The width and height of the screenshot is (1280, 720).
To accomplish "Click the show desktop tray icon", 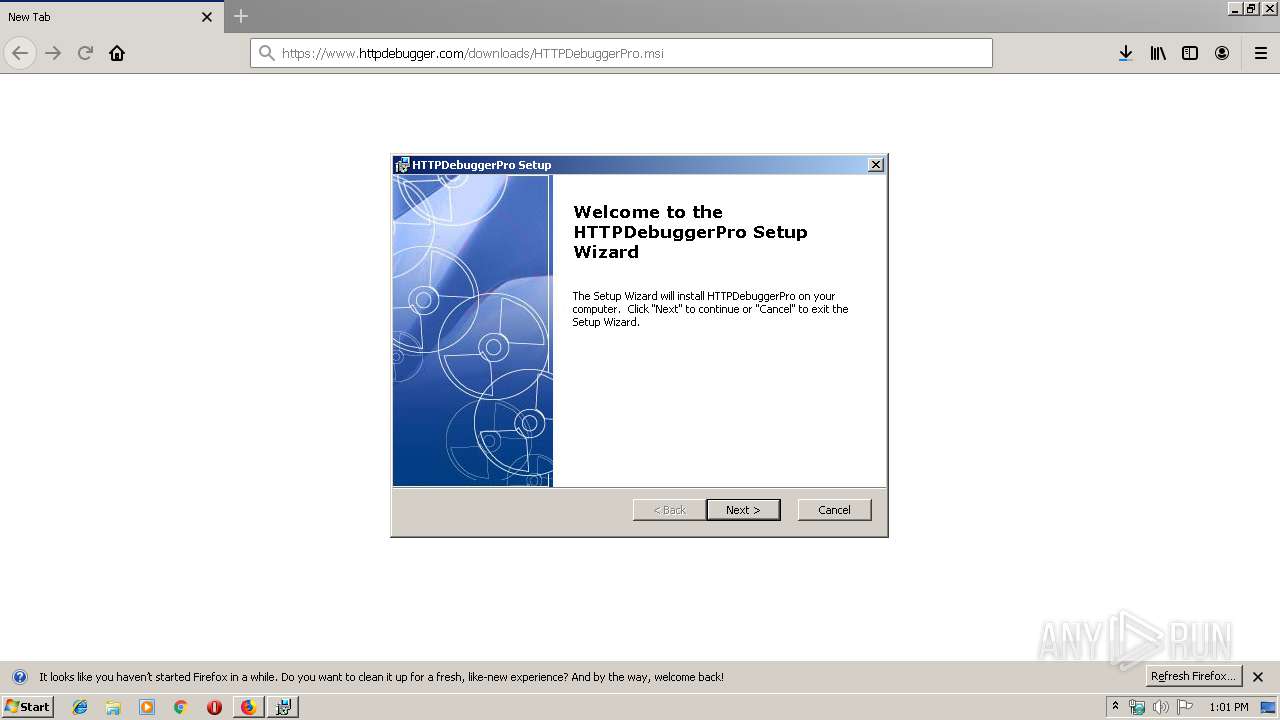I will [x=1268, y=707].
